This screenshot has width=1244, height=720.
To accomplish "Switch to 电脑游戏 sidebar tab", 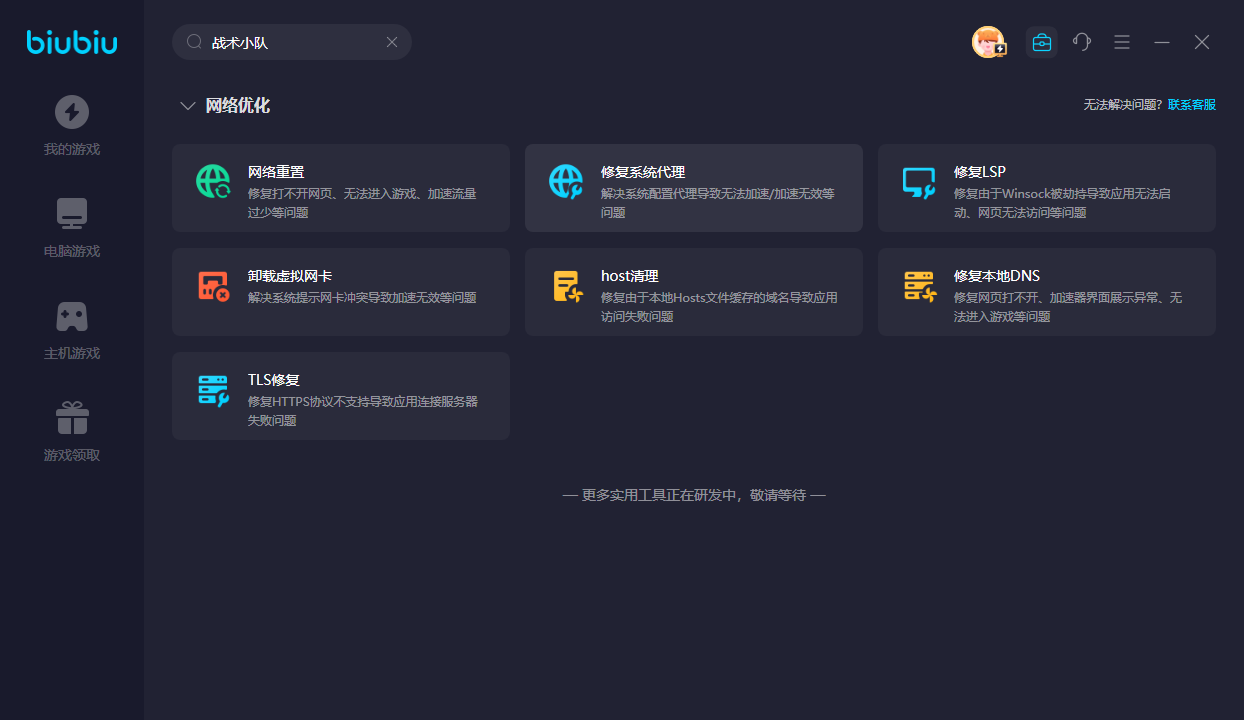I will pyautogui.click(x=72, y=227).
